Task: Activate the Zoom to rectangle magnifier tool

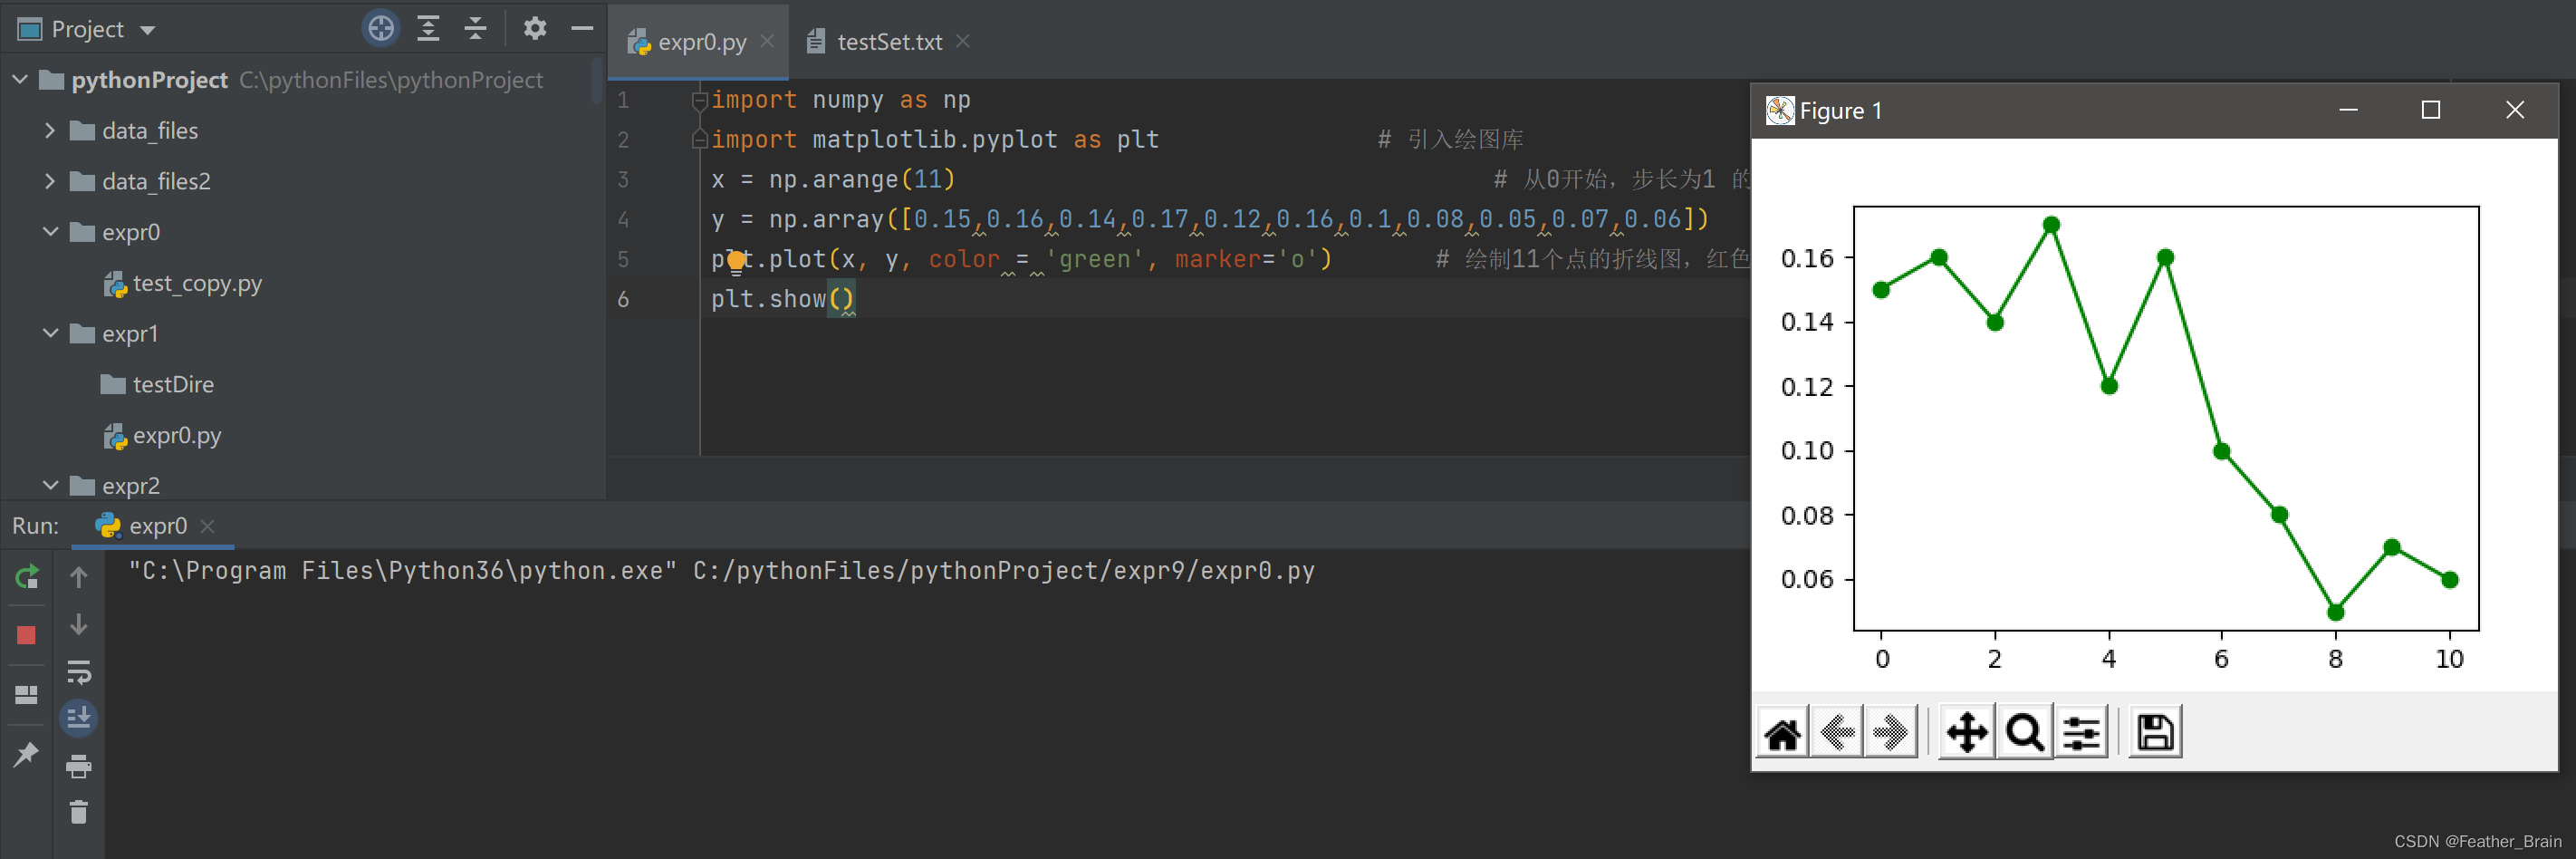Action: click(2024, 733)
